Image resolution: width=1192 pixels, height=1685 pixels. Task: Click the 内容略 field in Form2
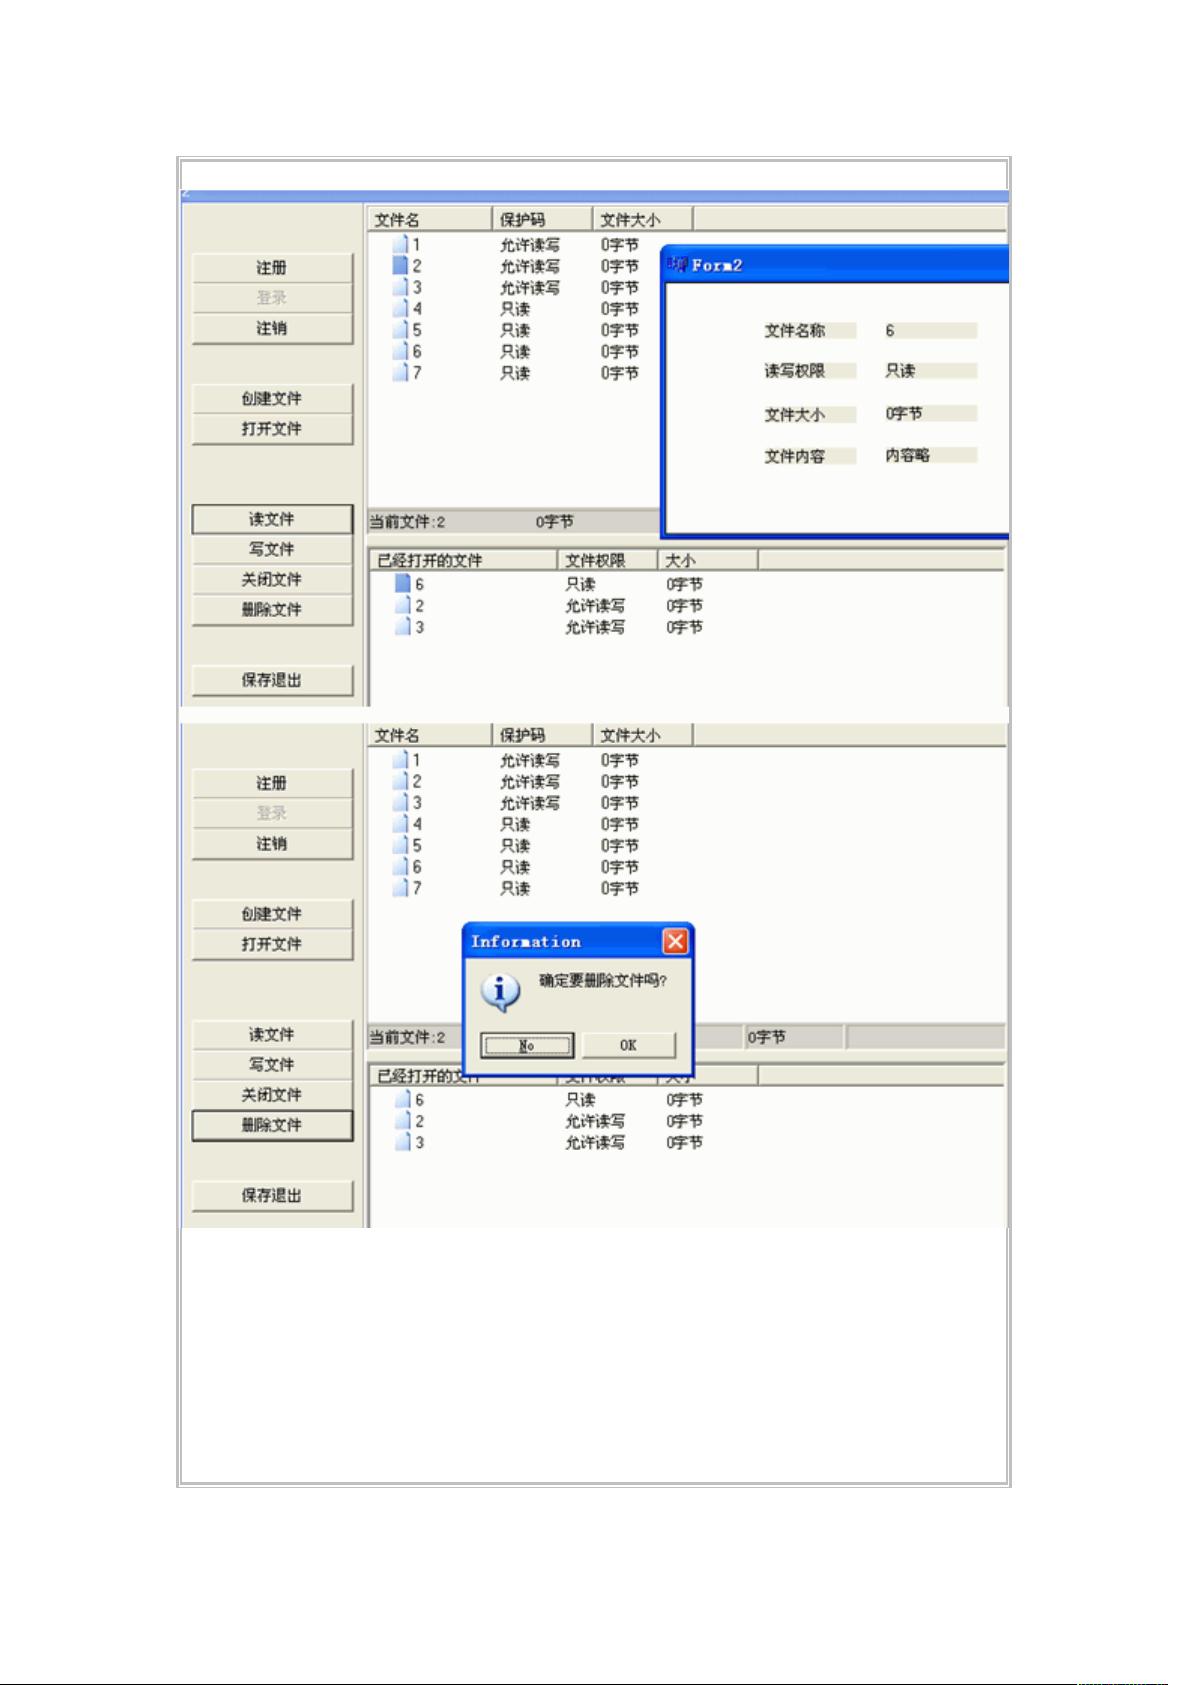pyautogui.click(x=928, y=455)
